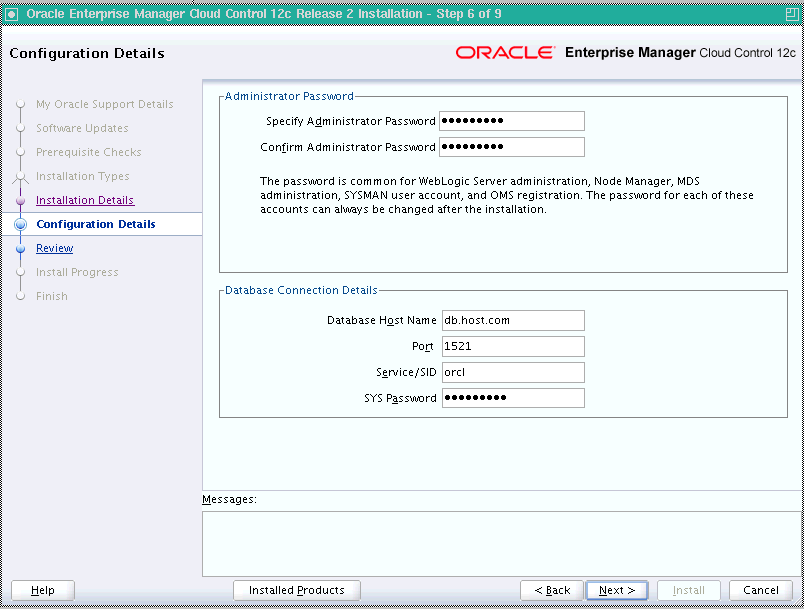The width and height of the screenshot is (804, 609).
Task: Click the Review step bullet icon
Action: [x=21, y=249]
